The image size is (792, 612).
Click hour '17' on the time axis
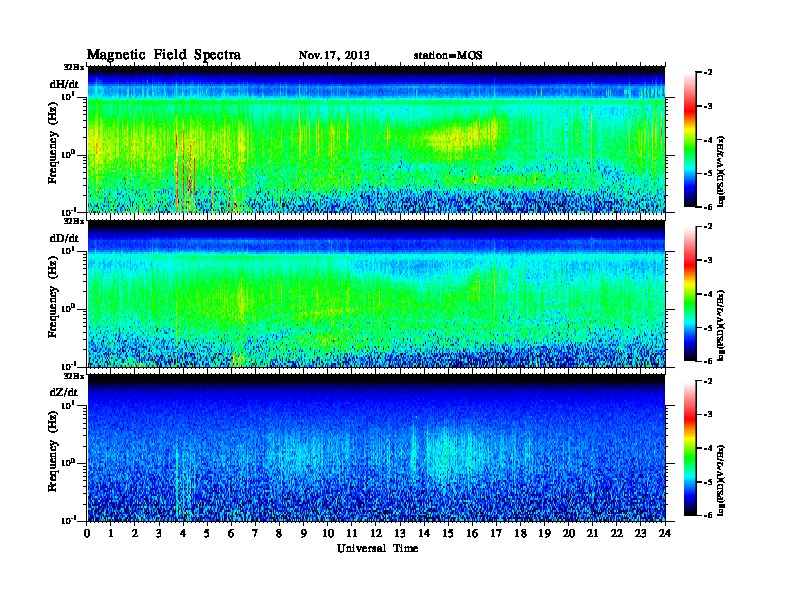coord(497,533)
